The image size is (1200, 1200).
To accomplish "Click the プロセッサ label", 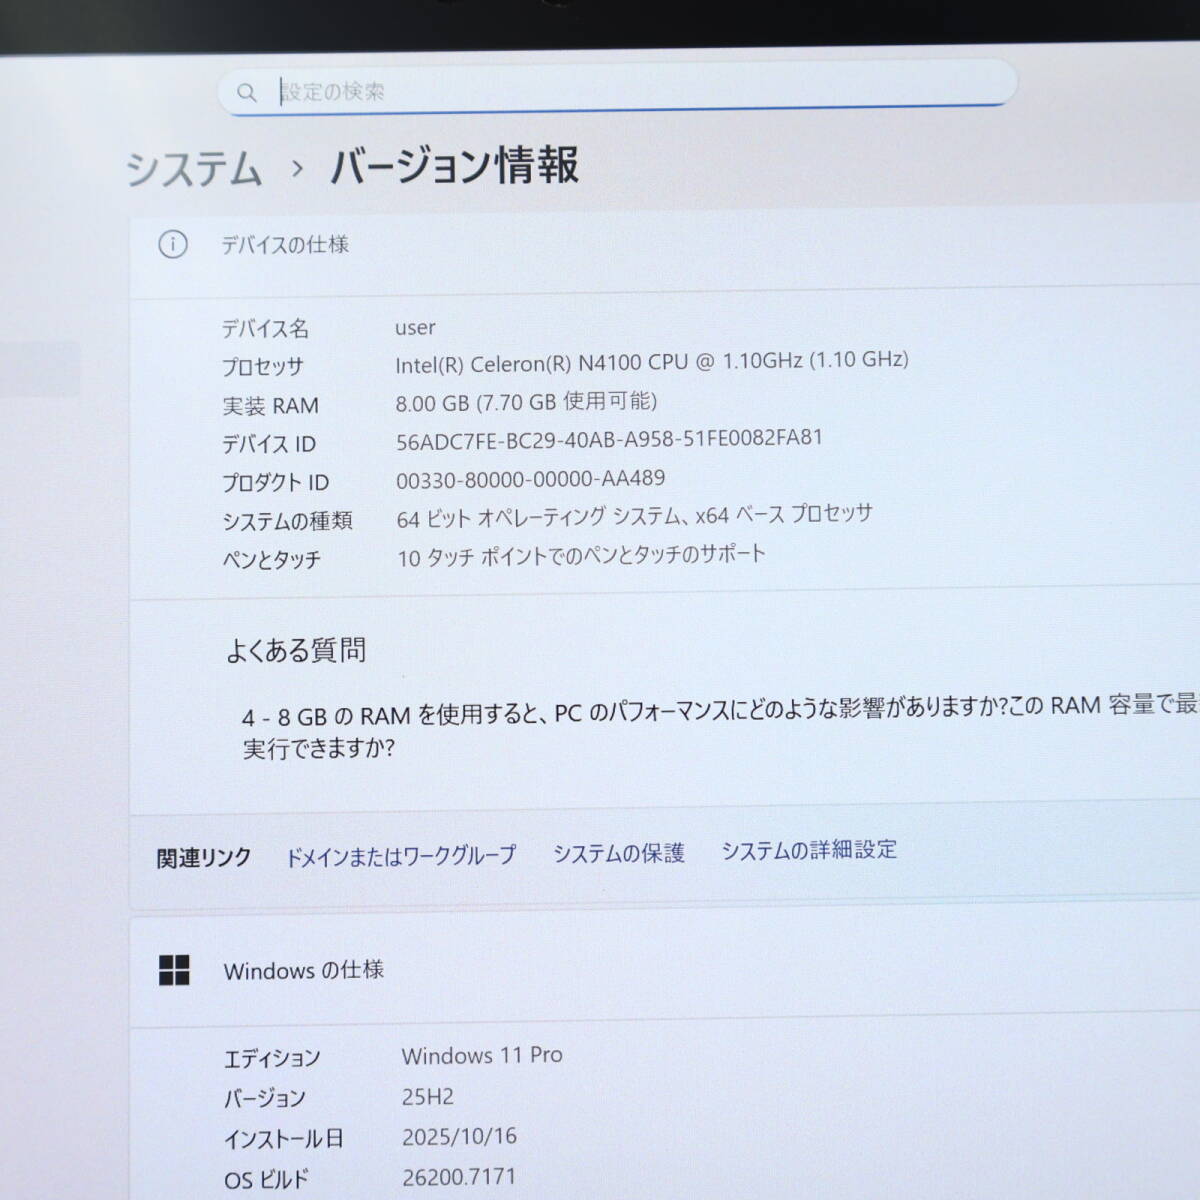I will [x=262, y=367].
